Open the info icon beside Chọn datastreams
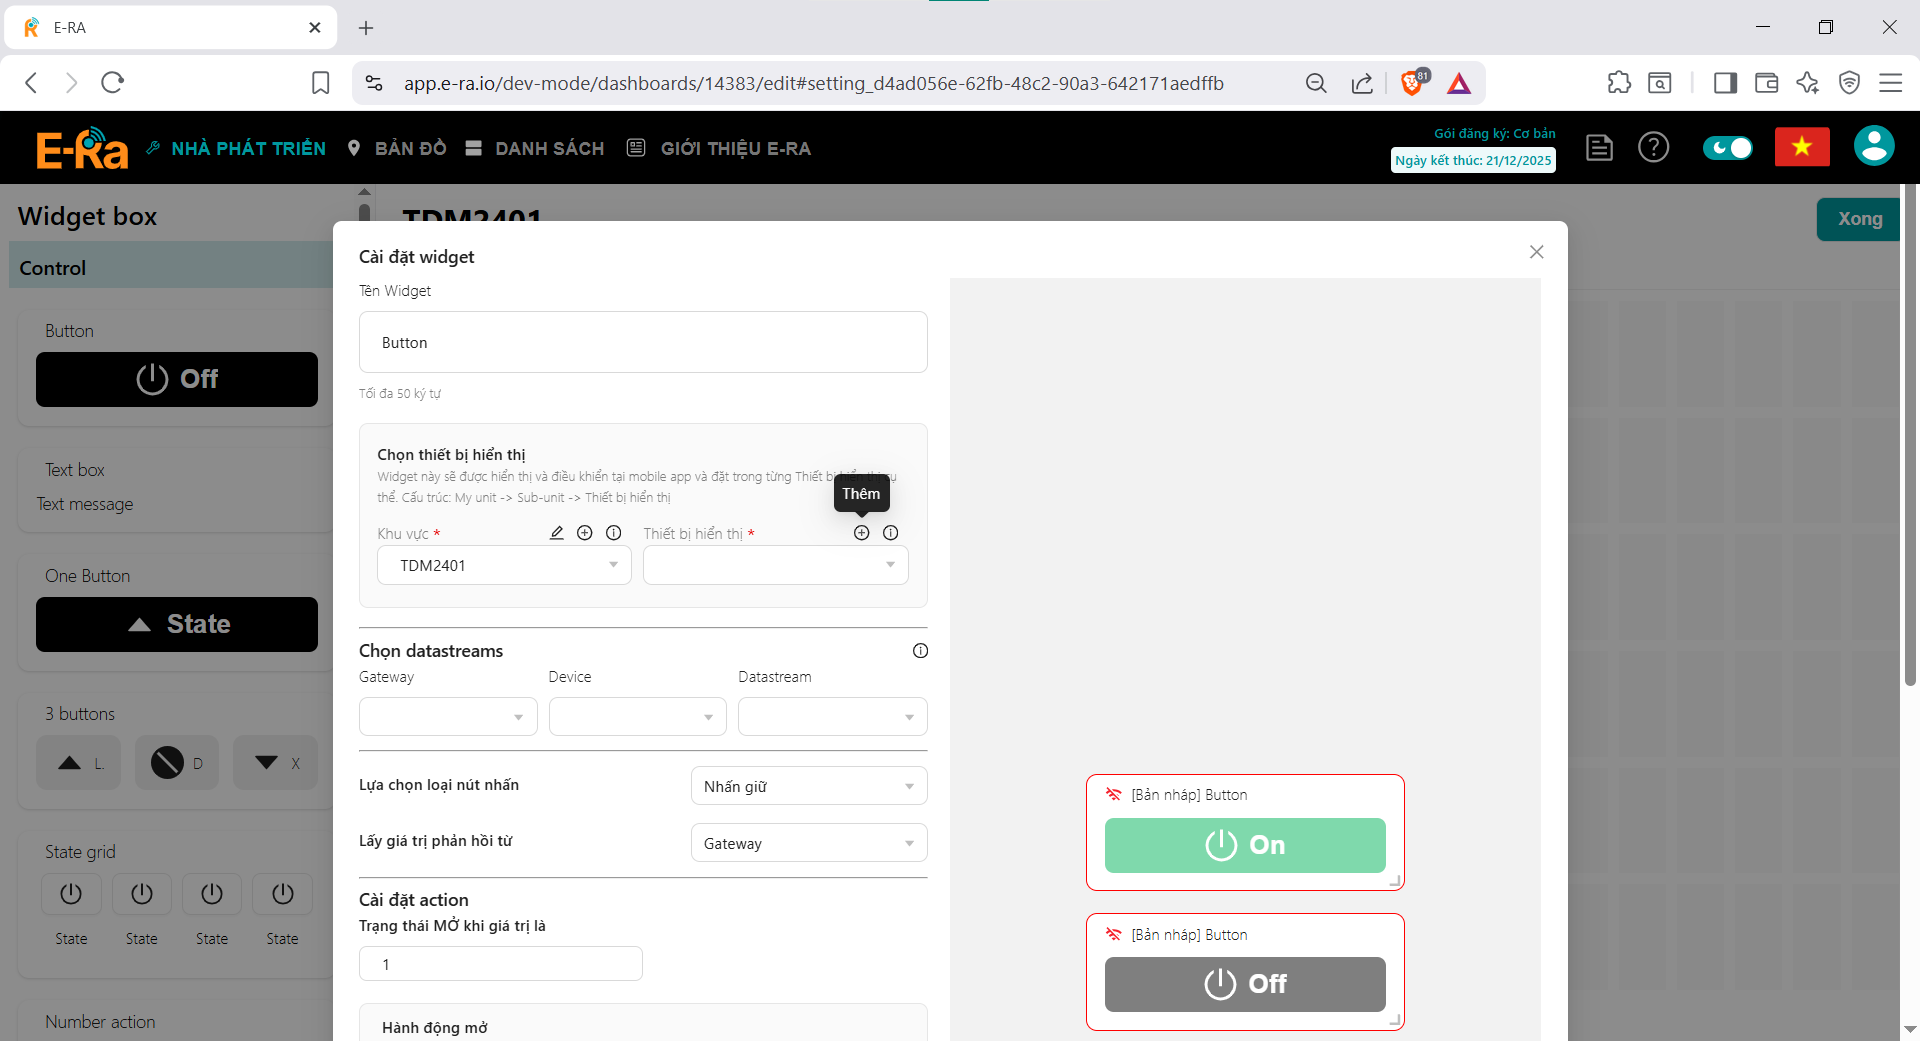1920x1041 pixels. [920, 651]
